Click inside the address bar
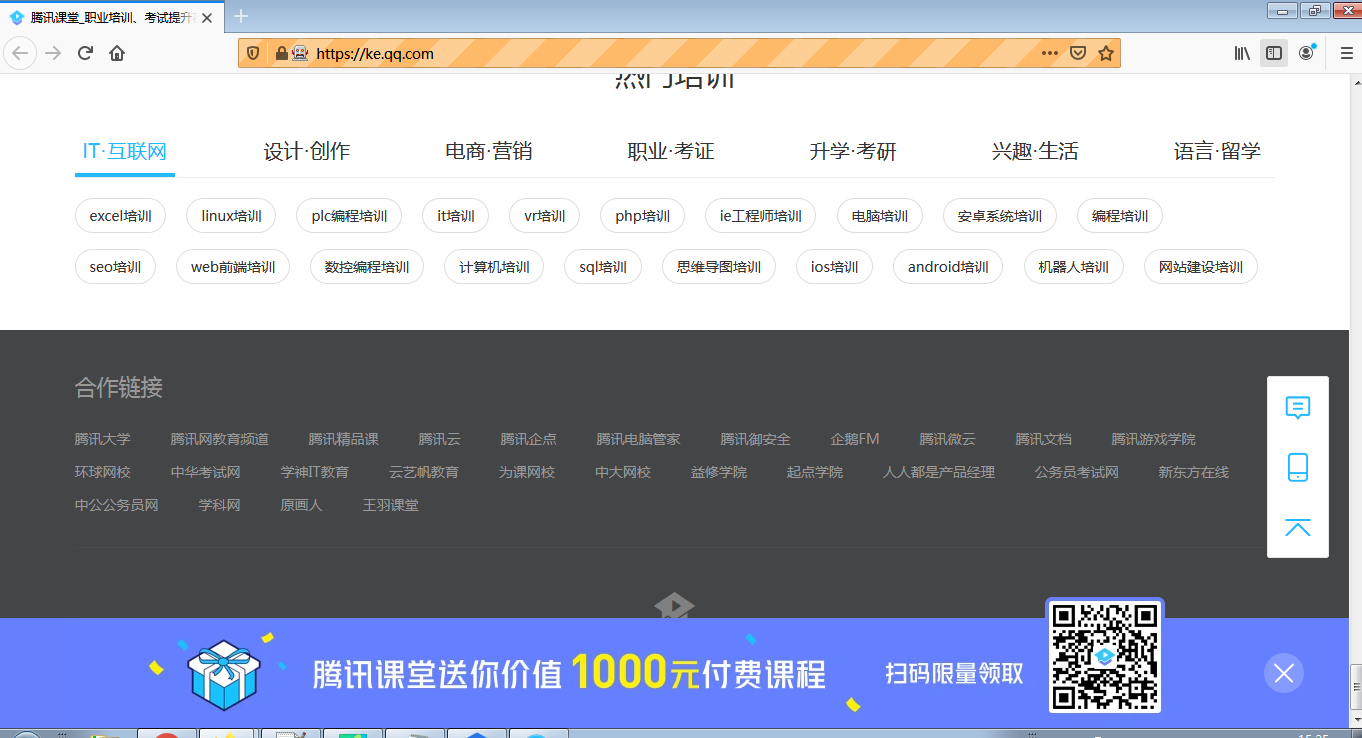The width and height of the screenshot is (1362, 738). 600,53
